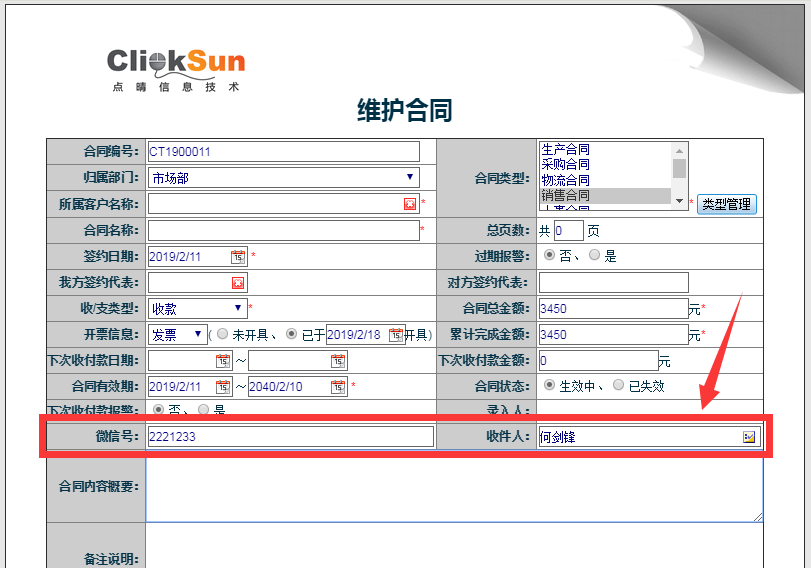Viewport: 811px width, 568px height.
Task: Select 未开具 invoice radio option
Action: 222,334
